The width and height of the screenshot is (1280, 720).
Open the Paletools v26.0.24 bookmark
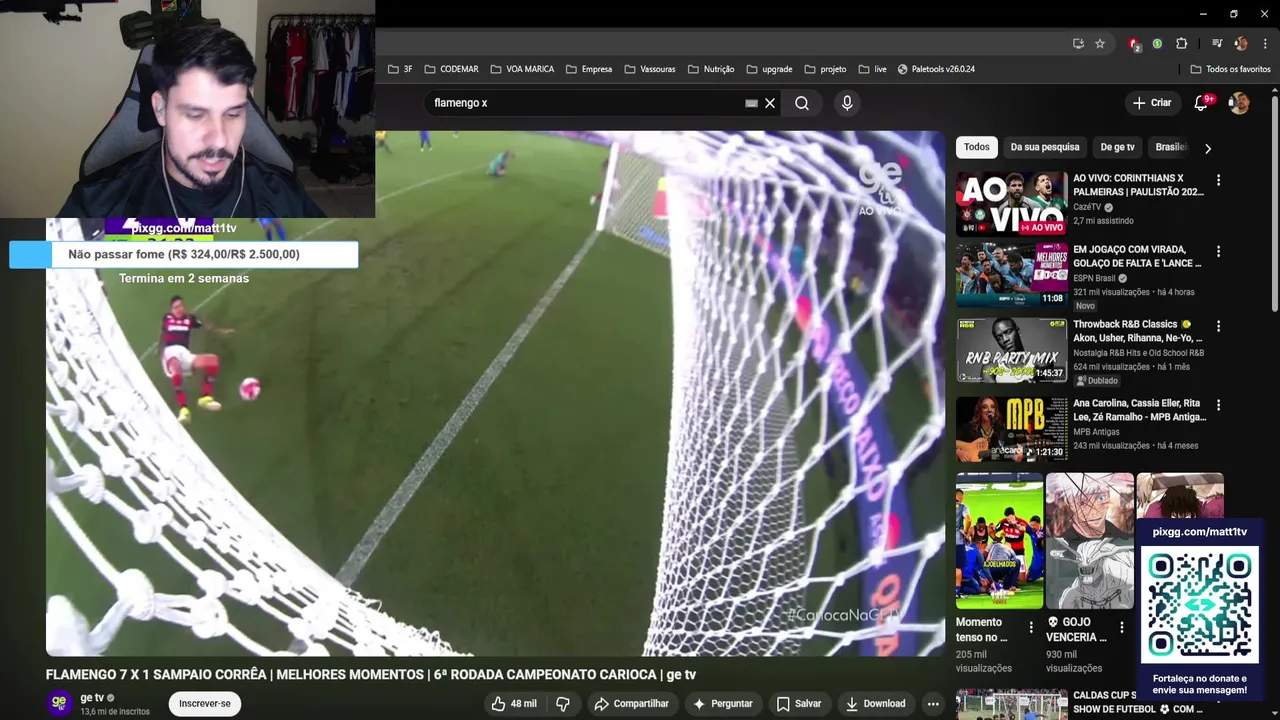pos(936,69)
